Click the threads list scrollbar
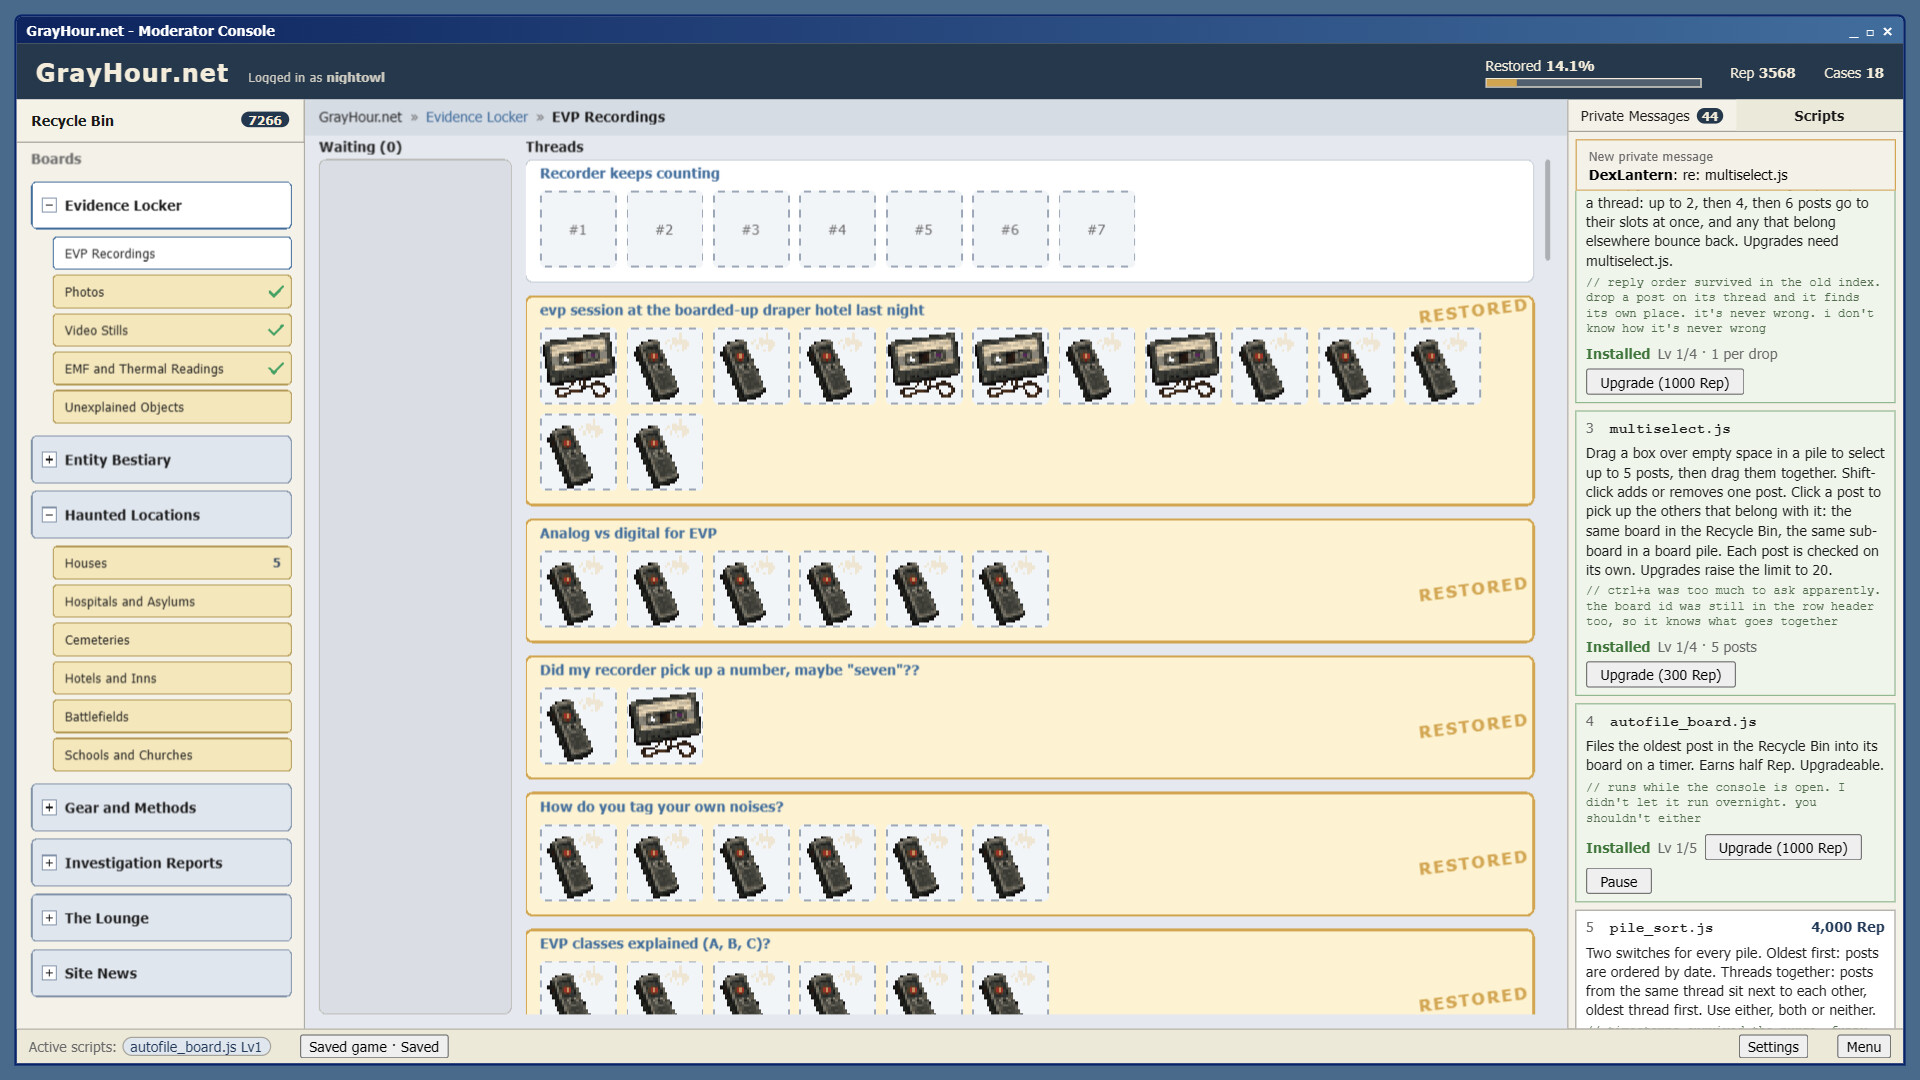The image size is (1920, 1080). coord(1547,210)
